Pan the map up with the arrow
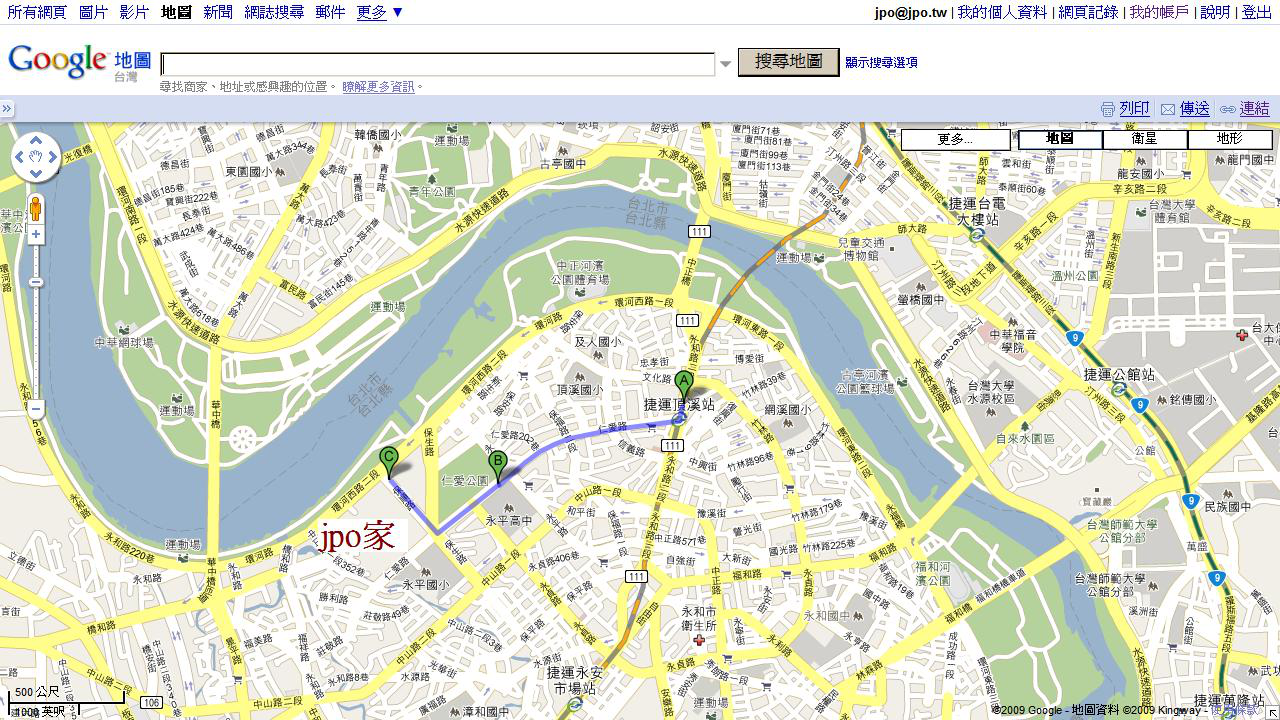Viewport: 1280px width, 720px height. click(36, 141)
